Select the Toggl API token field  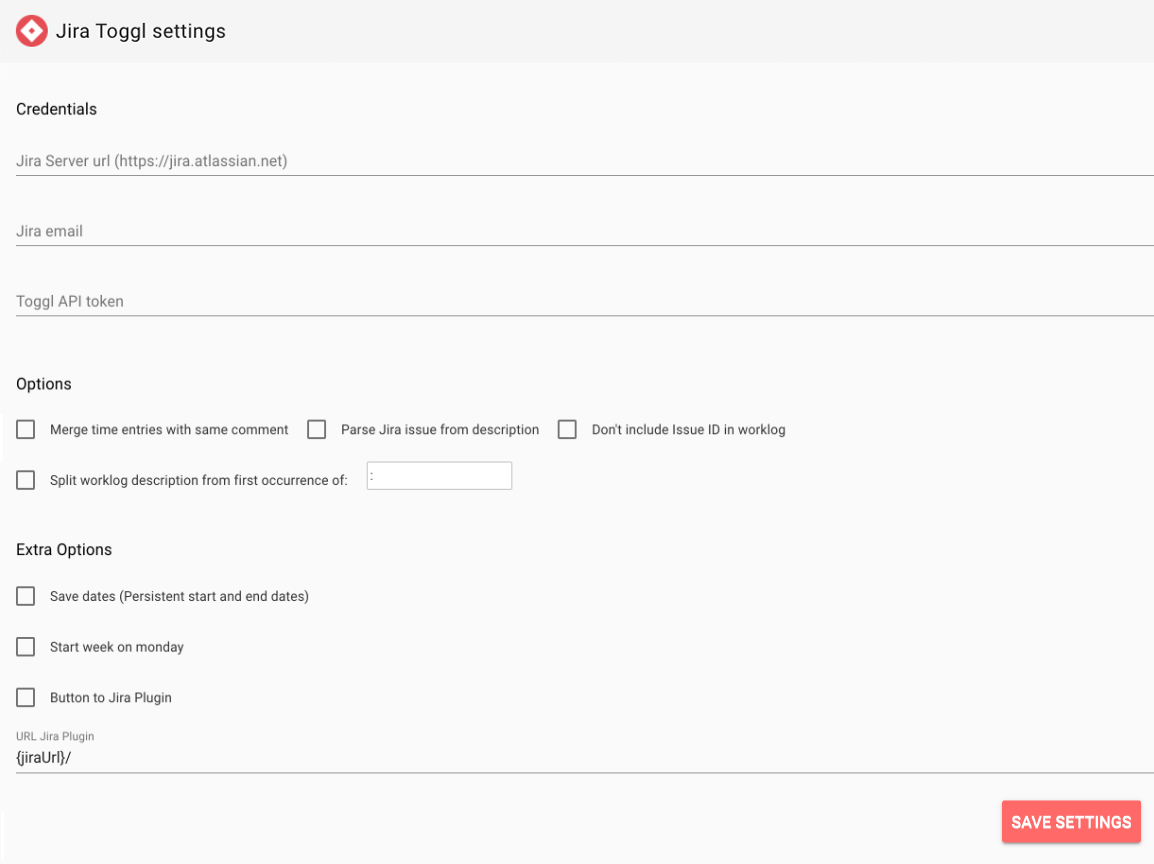(585, 302)
